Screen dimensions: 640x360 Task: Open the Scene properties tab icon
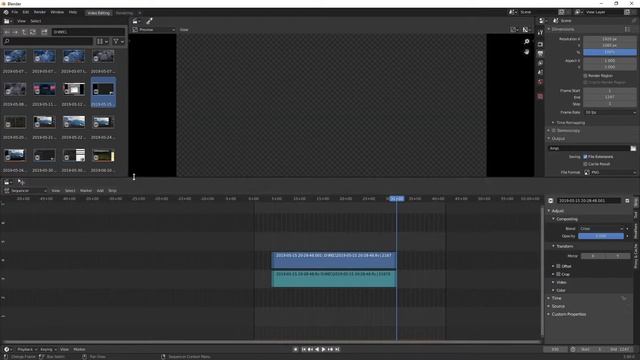click(x=540, y=73)
